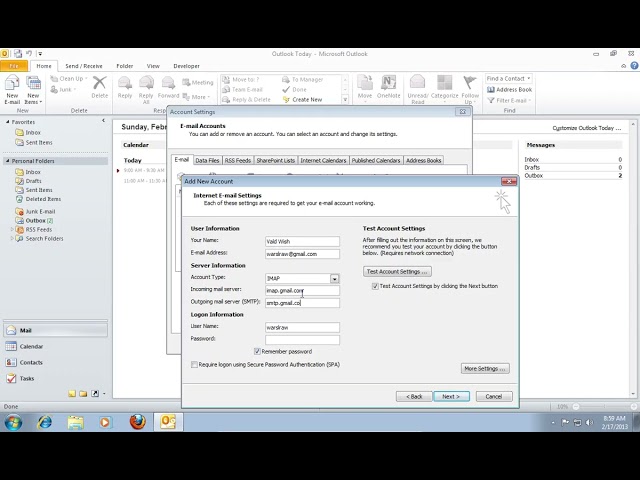Select Data Files tab in Account Settings
The width and height of the screenshot is (640, 480).
click(207, 160)
